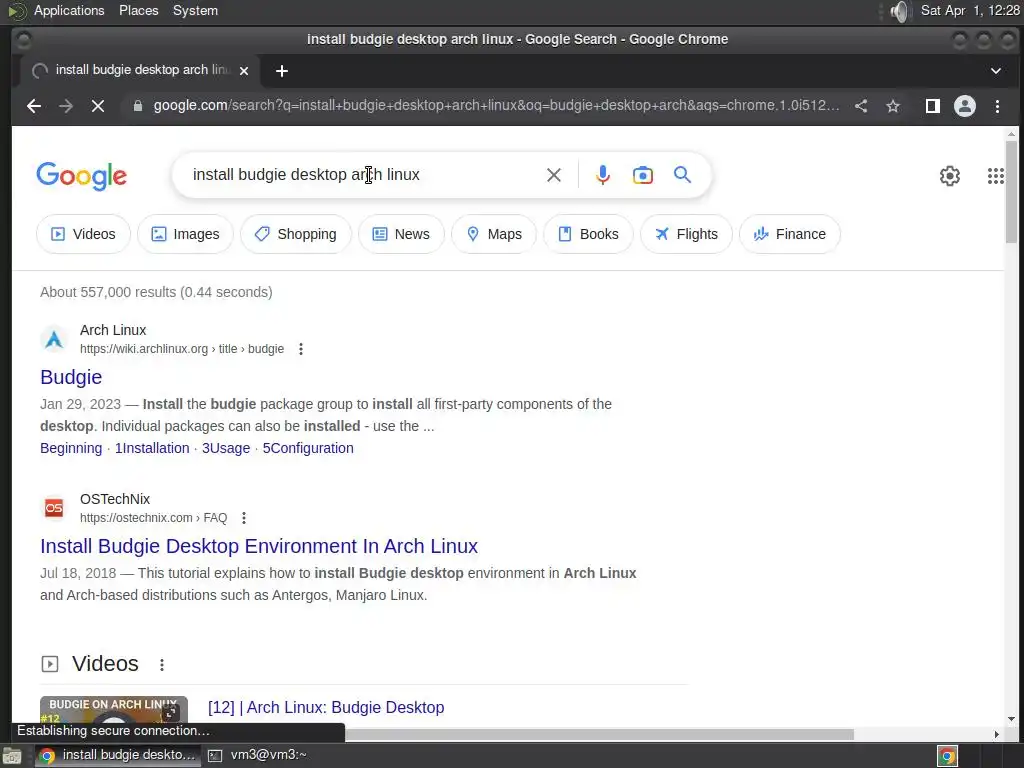Open Chrome profile avatar
The height and width of the screenshot is (768, 1024).
tap(965, 106)
